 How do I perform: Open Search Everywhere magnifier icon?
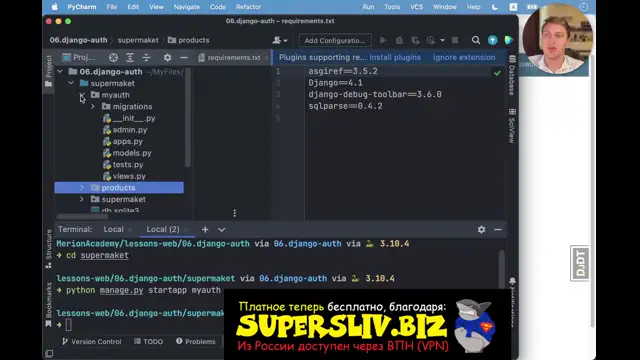[x=476, y=40]
